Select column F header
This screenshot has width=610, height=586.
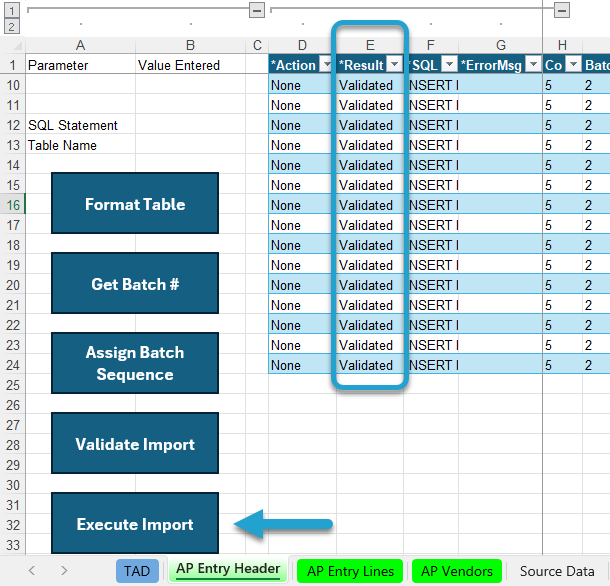[431, 45]
